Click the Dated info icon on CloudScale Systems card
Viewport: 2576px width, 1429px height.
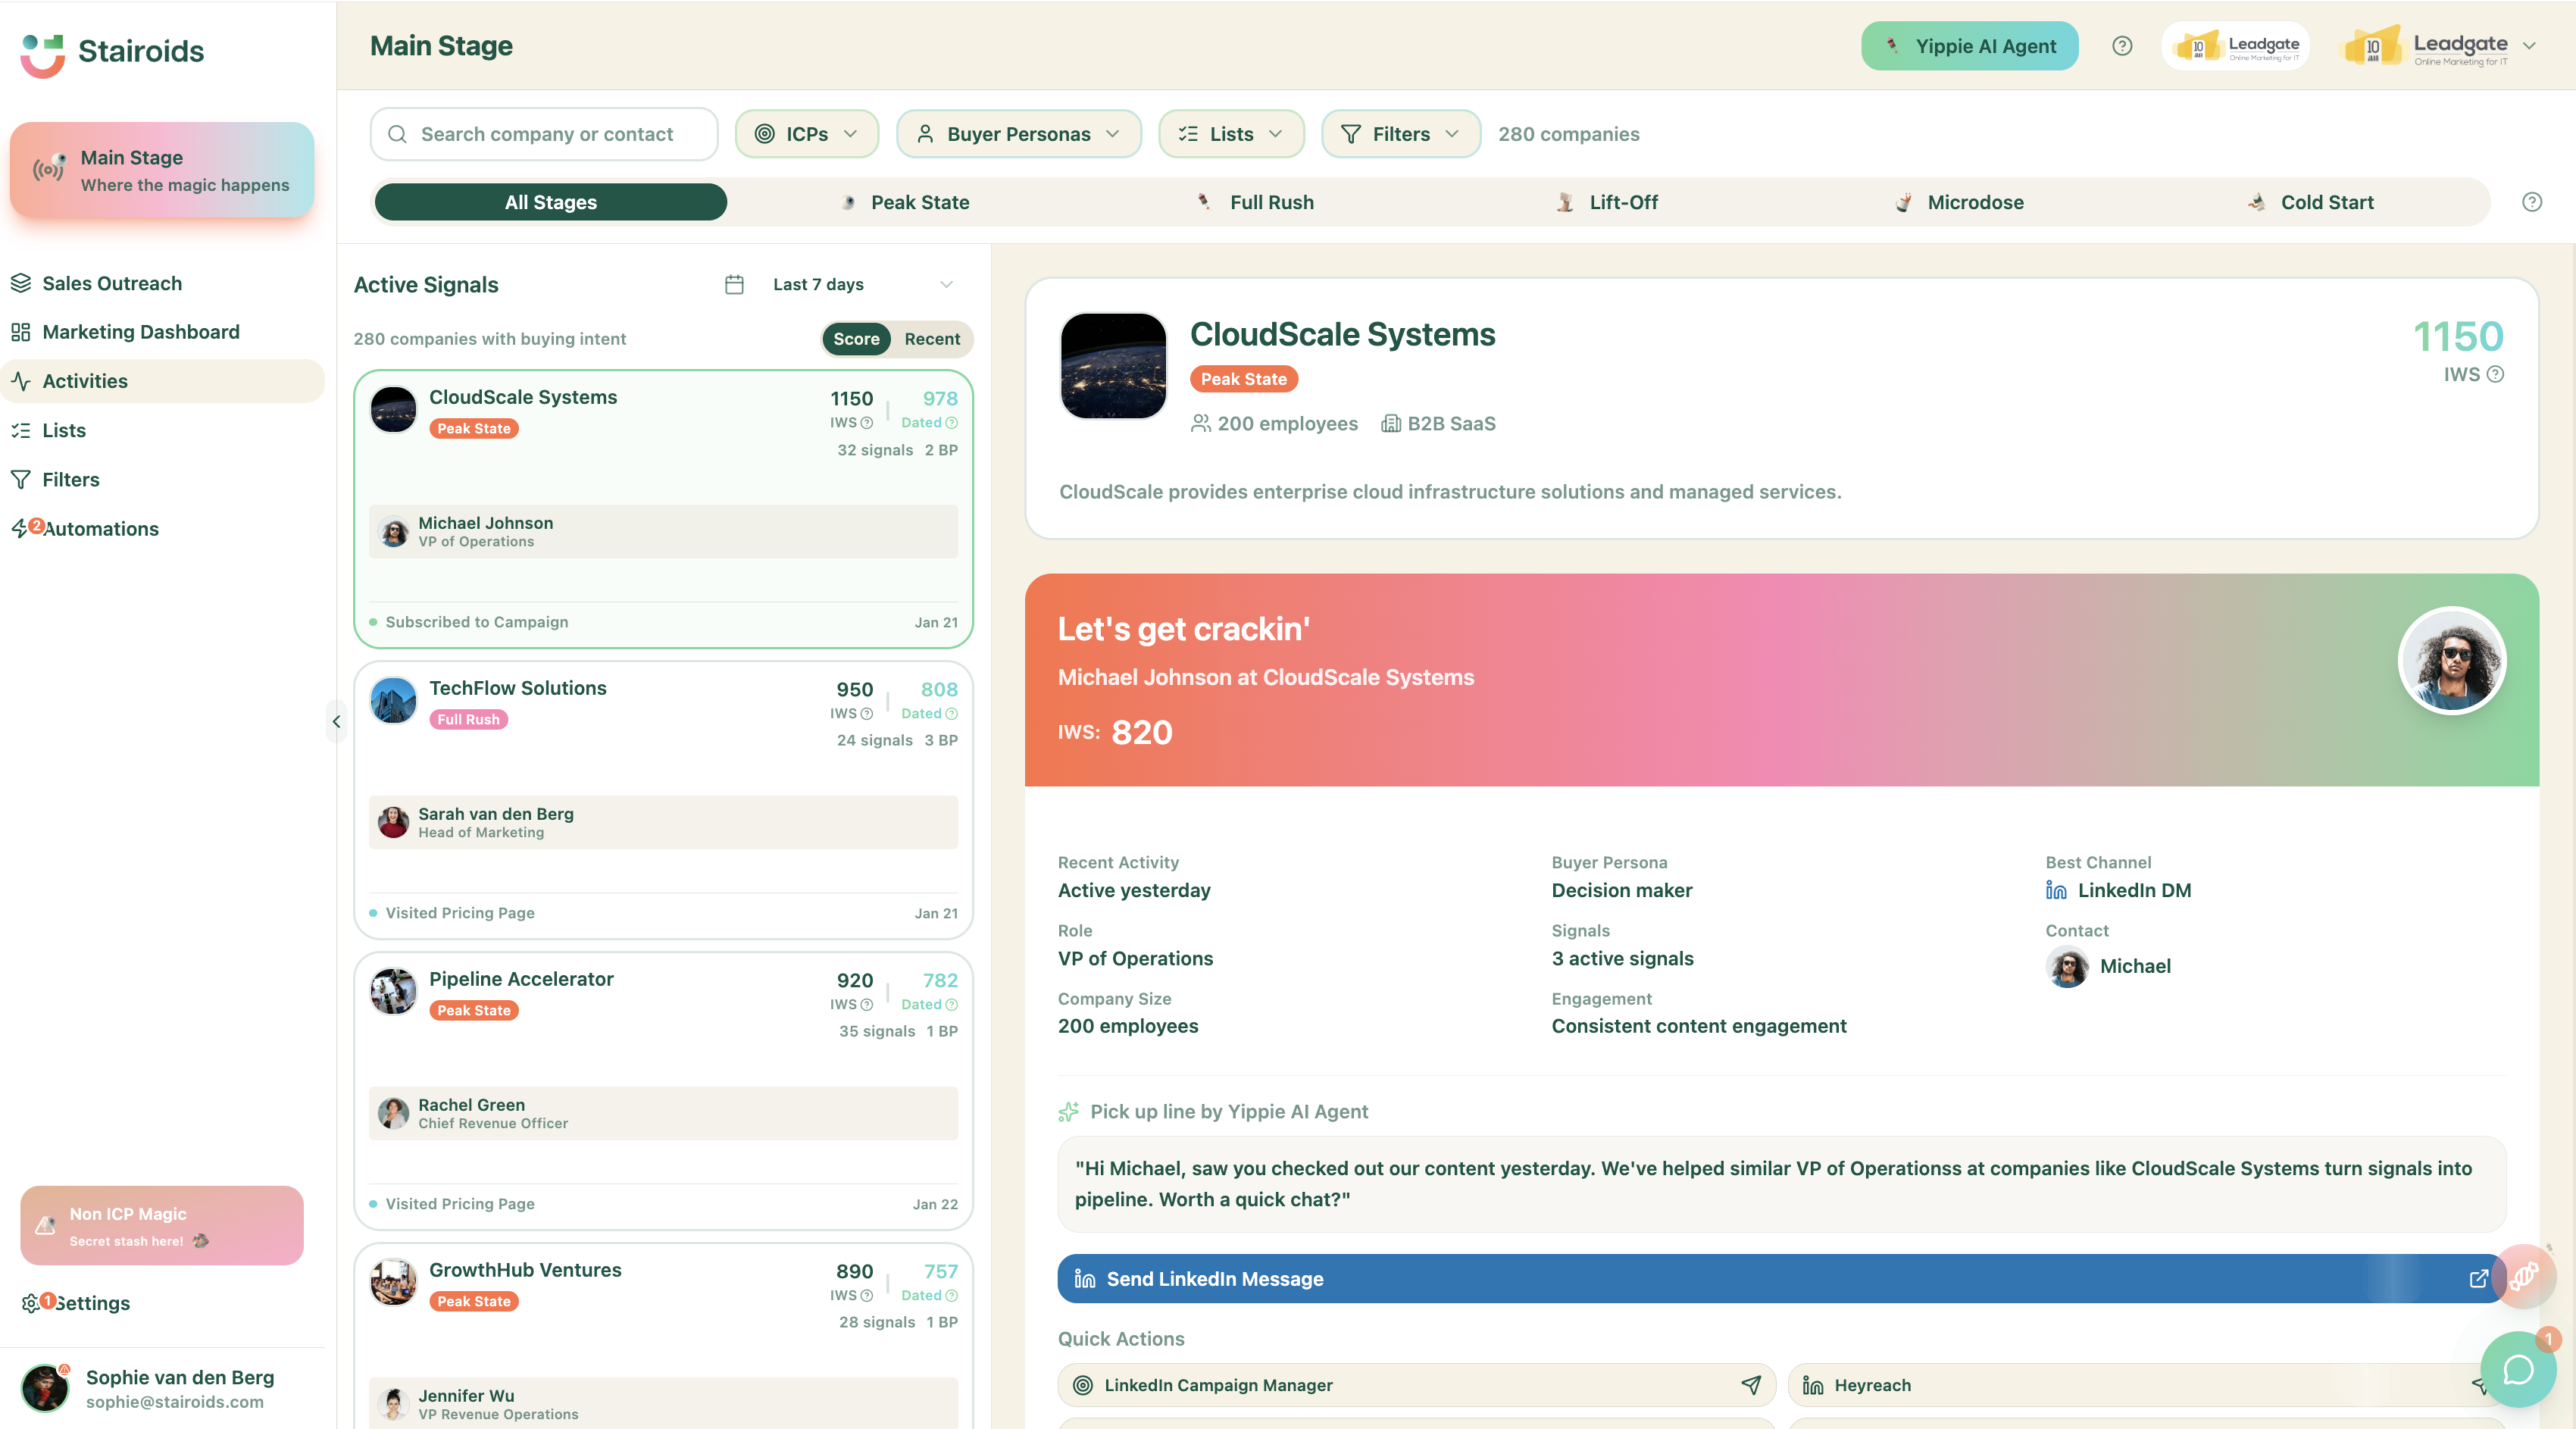(952, 423)
